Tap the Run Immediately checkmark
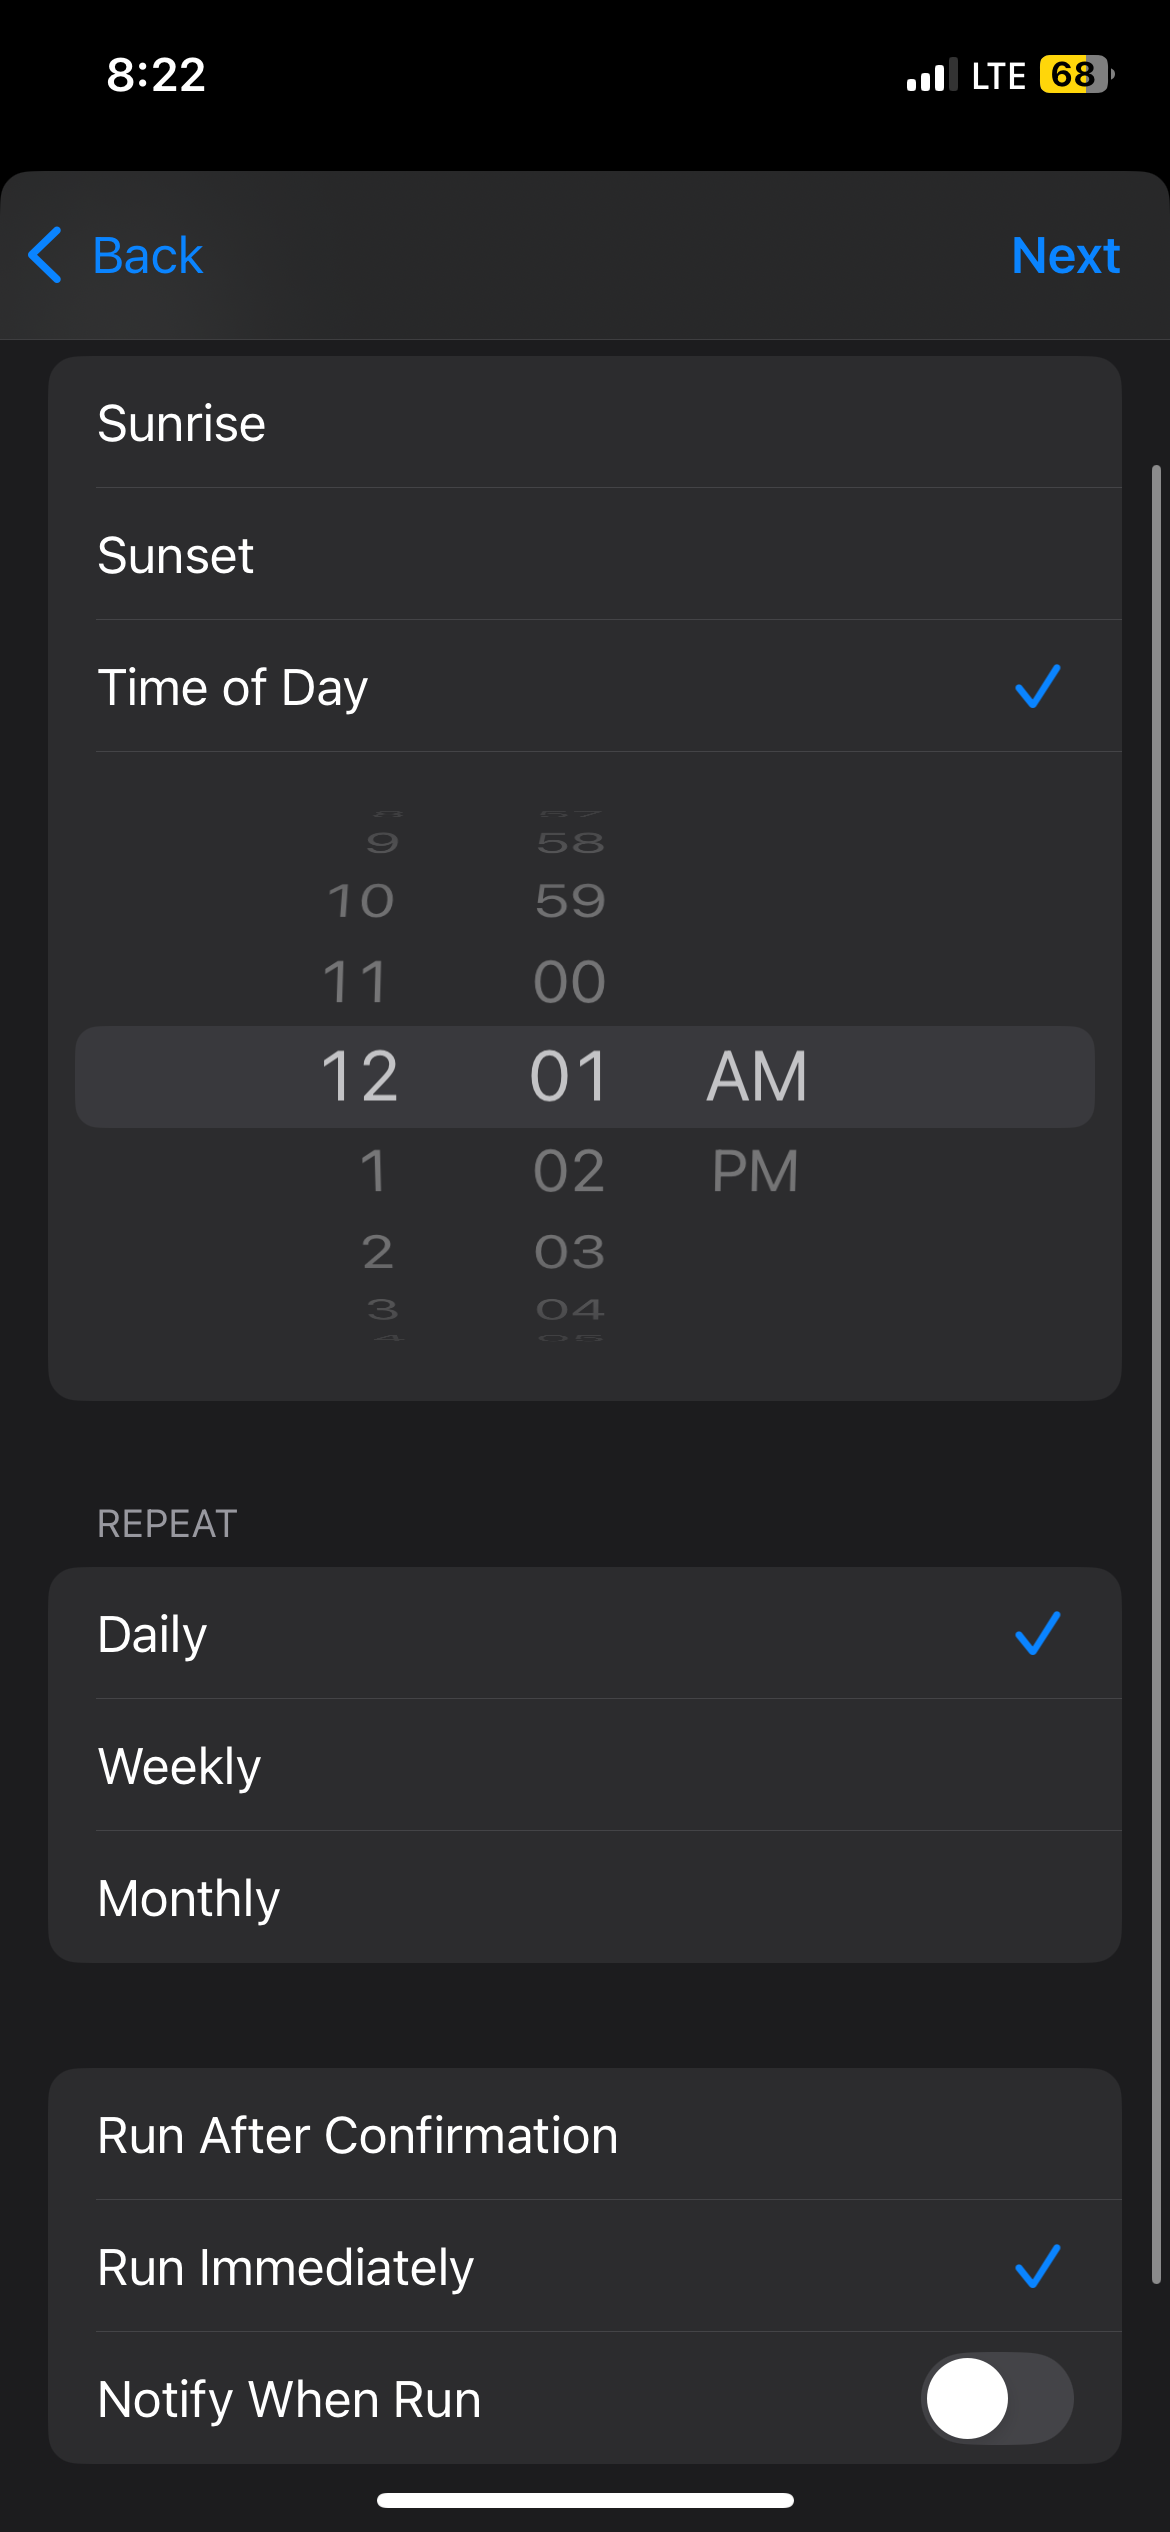 coord(1037,2267)
